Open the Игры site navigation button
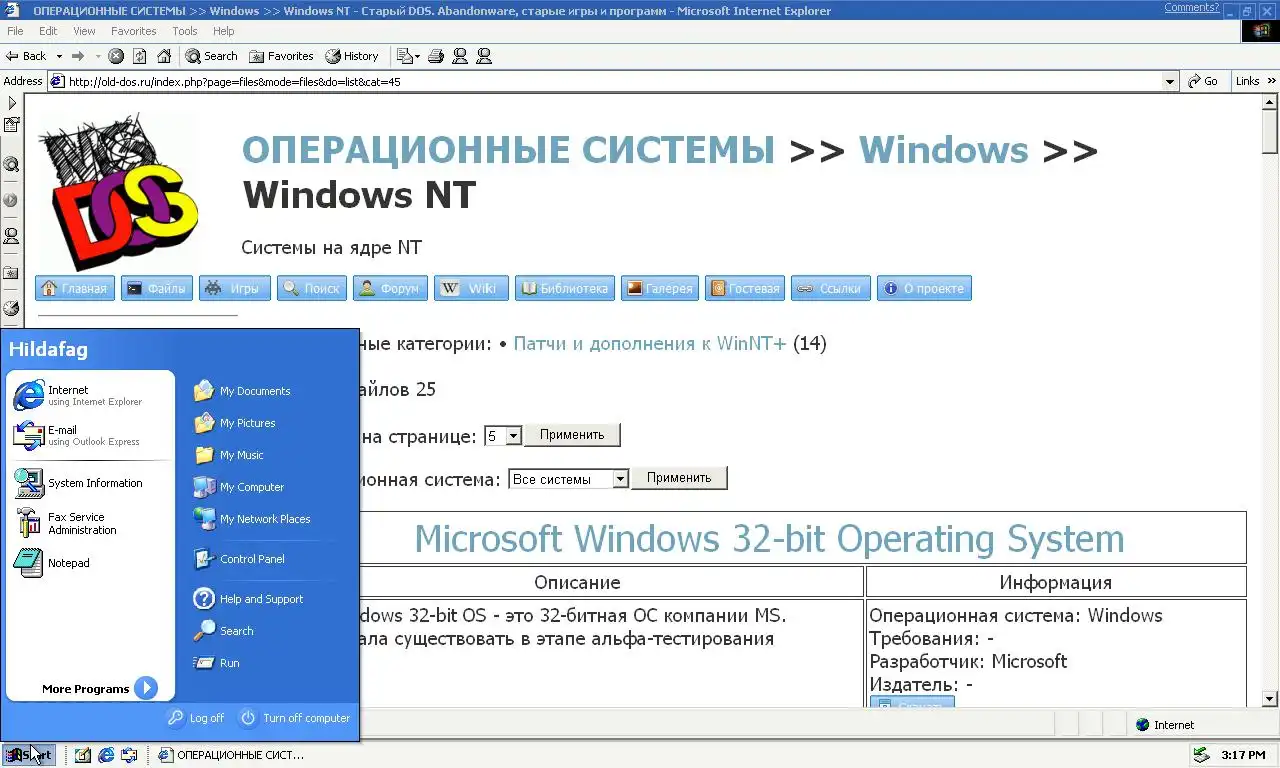 click(235, 288)
